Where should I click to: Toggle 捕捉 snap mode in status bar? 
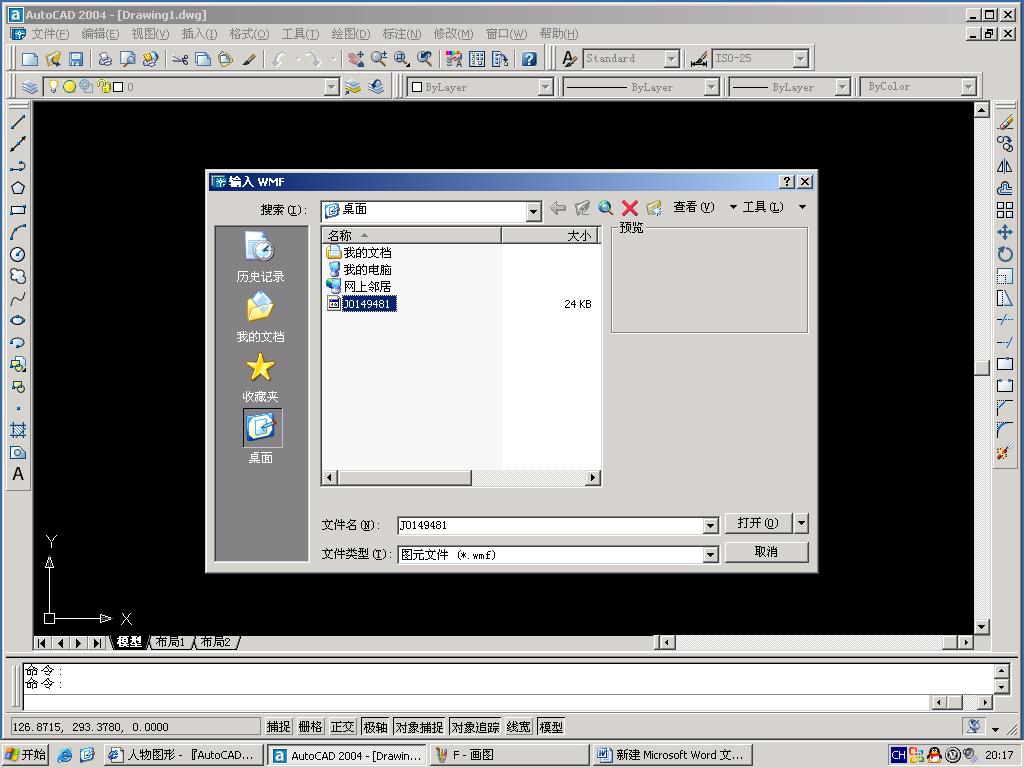[278, 726]
